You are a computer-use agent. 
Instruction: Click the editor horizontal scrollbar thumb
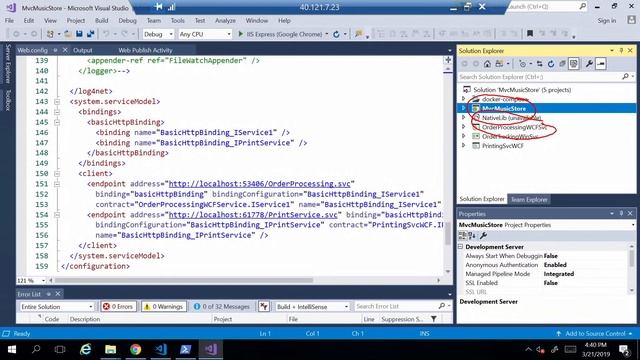pyautogui.click(x=184, y=280)
